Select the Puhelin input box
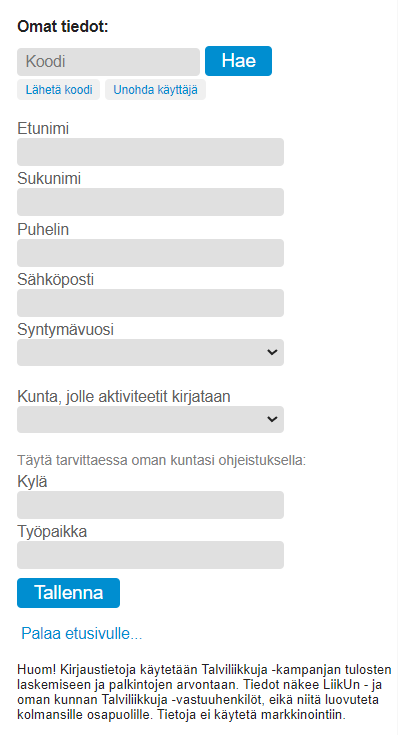 [150, 253]
